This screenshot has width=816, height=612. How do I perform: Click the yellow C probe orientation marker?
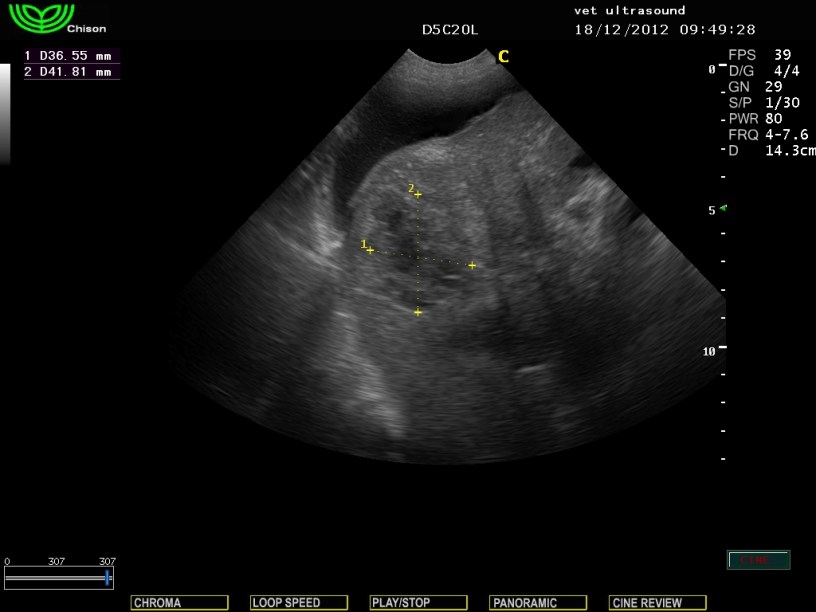[x=503, y=57]
